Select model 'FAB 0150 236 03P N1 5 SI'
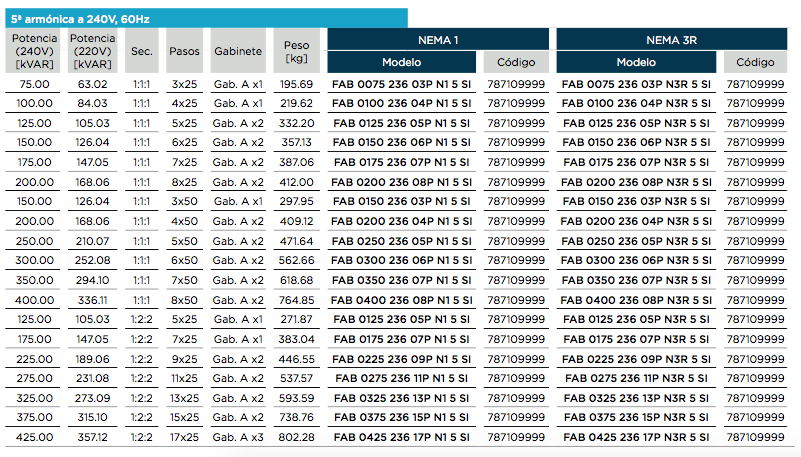 pos(402,202)
